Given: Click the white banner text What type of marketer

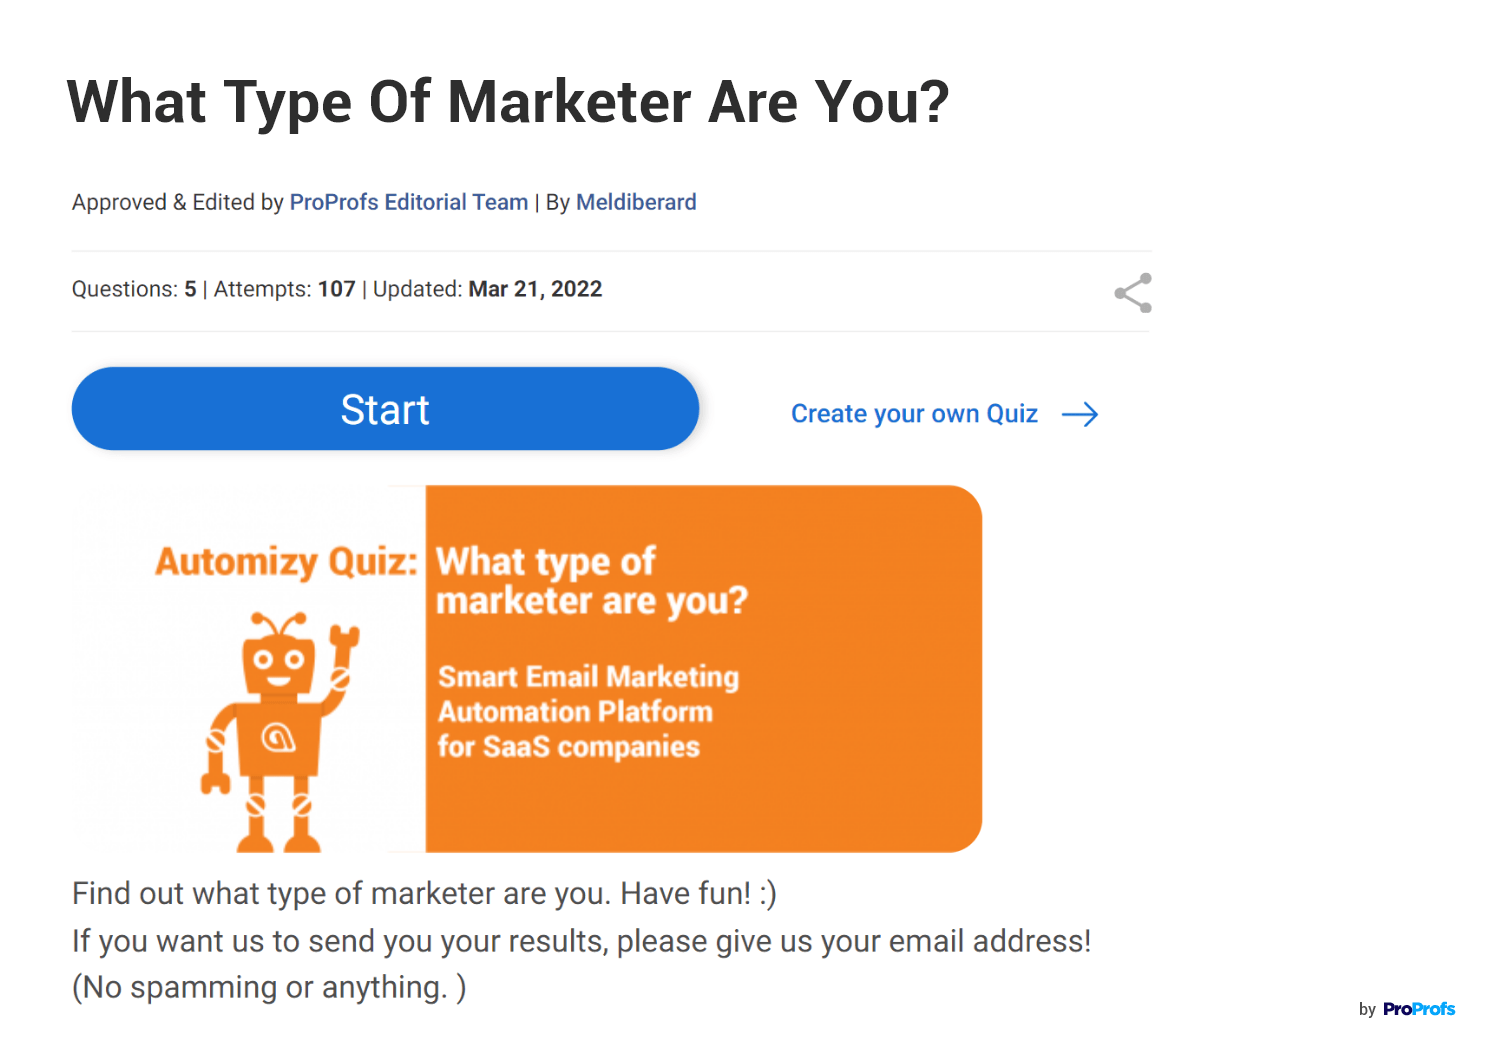Looking at the screenshot, I should tap(591, 581).
